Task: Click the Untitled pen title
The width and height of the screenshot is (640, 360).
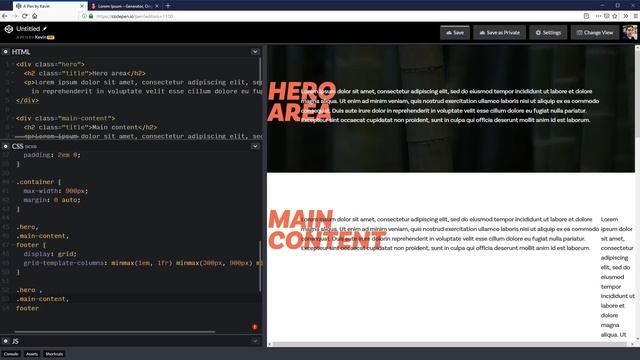Action: coord(28,29)
